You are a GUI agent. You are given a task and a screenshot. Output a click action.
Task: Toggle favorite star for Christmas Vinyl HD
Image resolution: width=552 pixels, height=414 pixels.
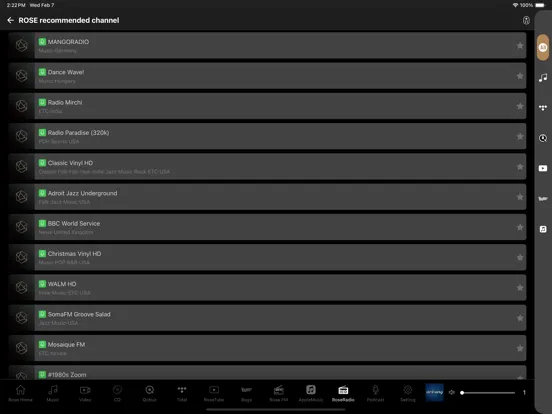520,258
